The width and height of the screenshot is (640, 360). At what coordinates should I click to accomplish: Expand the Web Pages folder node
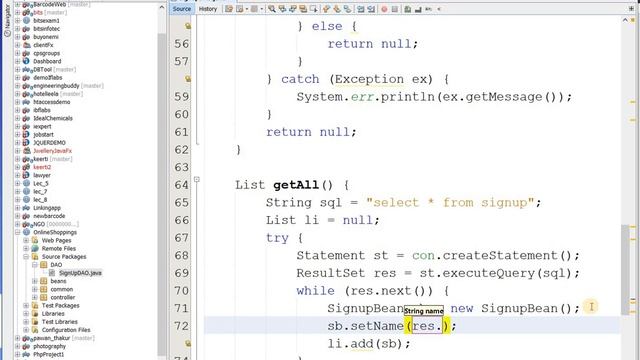tap(26, 240)
